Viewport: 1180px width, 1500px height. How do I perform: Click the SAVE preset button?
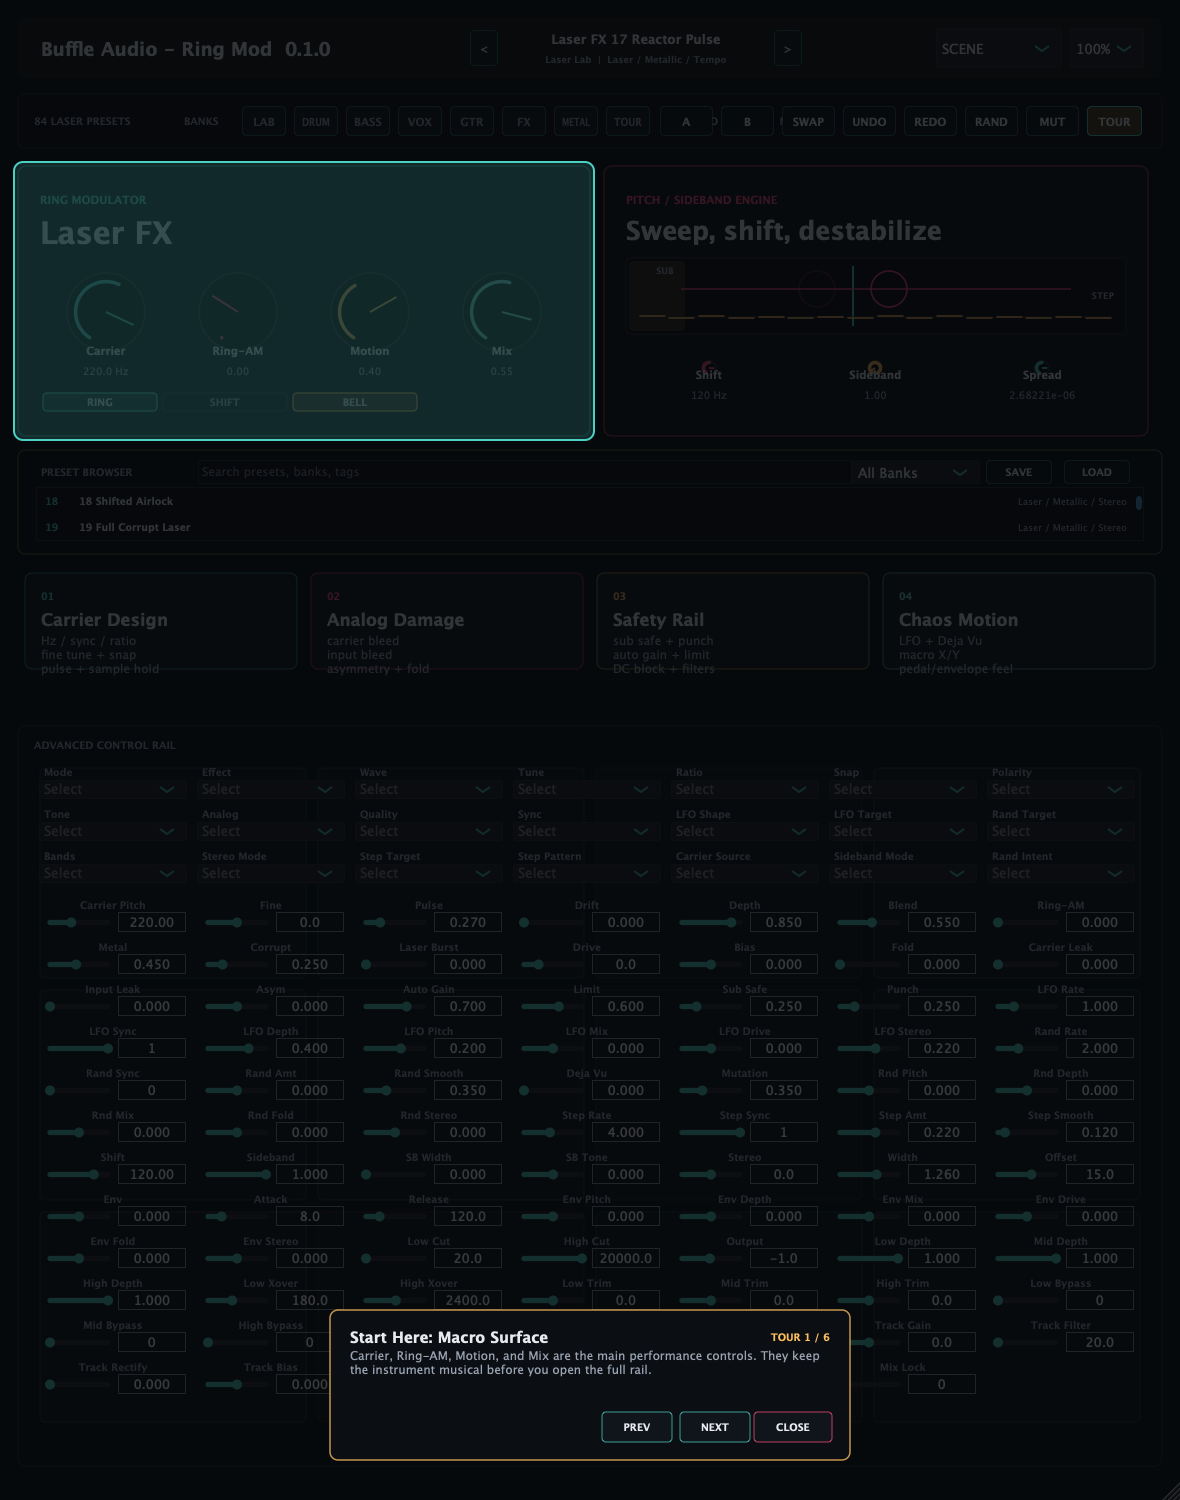click(x=1019, y=472)
